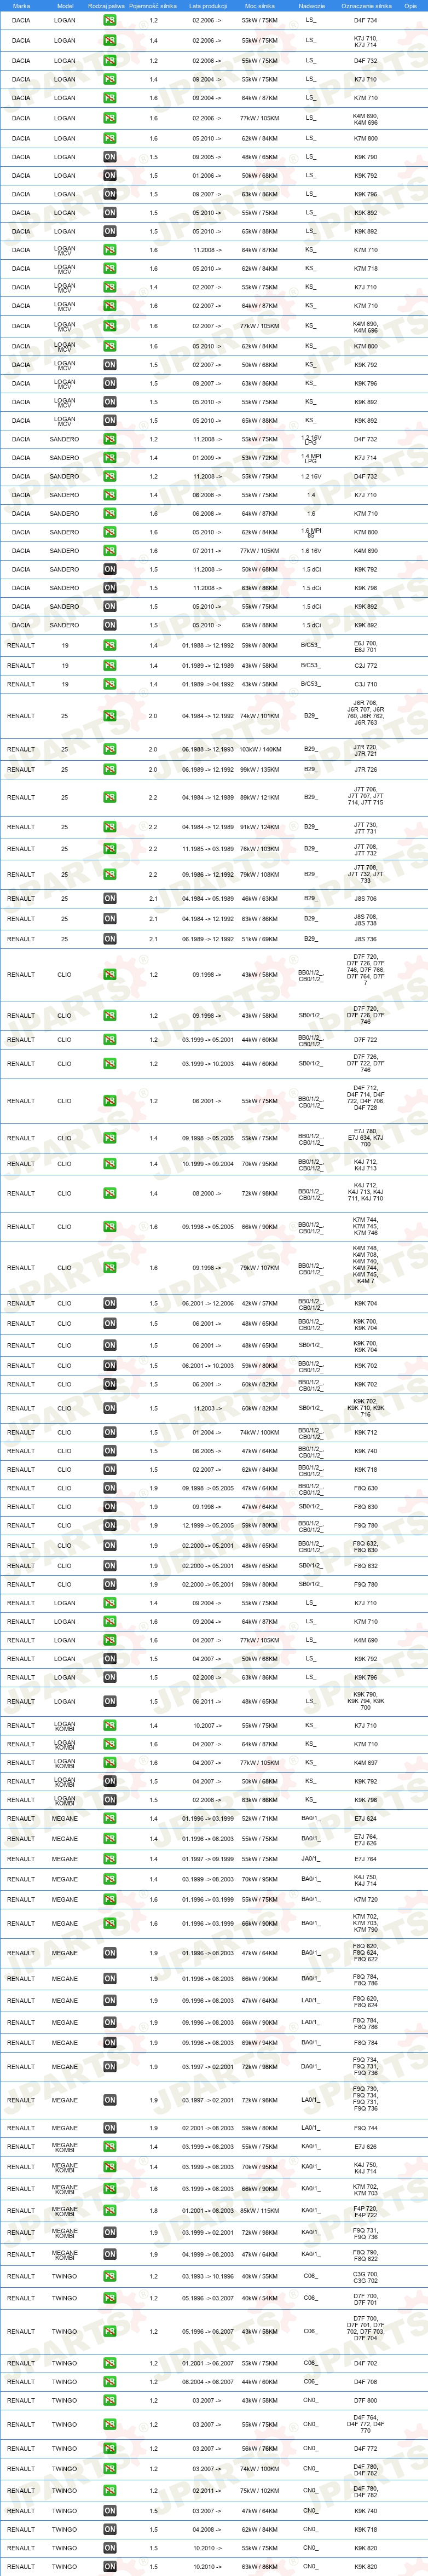Click petrol icon in Twingo D4F 702 row
The image size is (428, 2576).
(x=110, y=2364)
